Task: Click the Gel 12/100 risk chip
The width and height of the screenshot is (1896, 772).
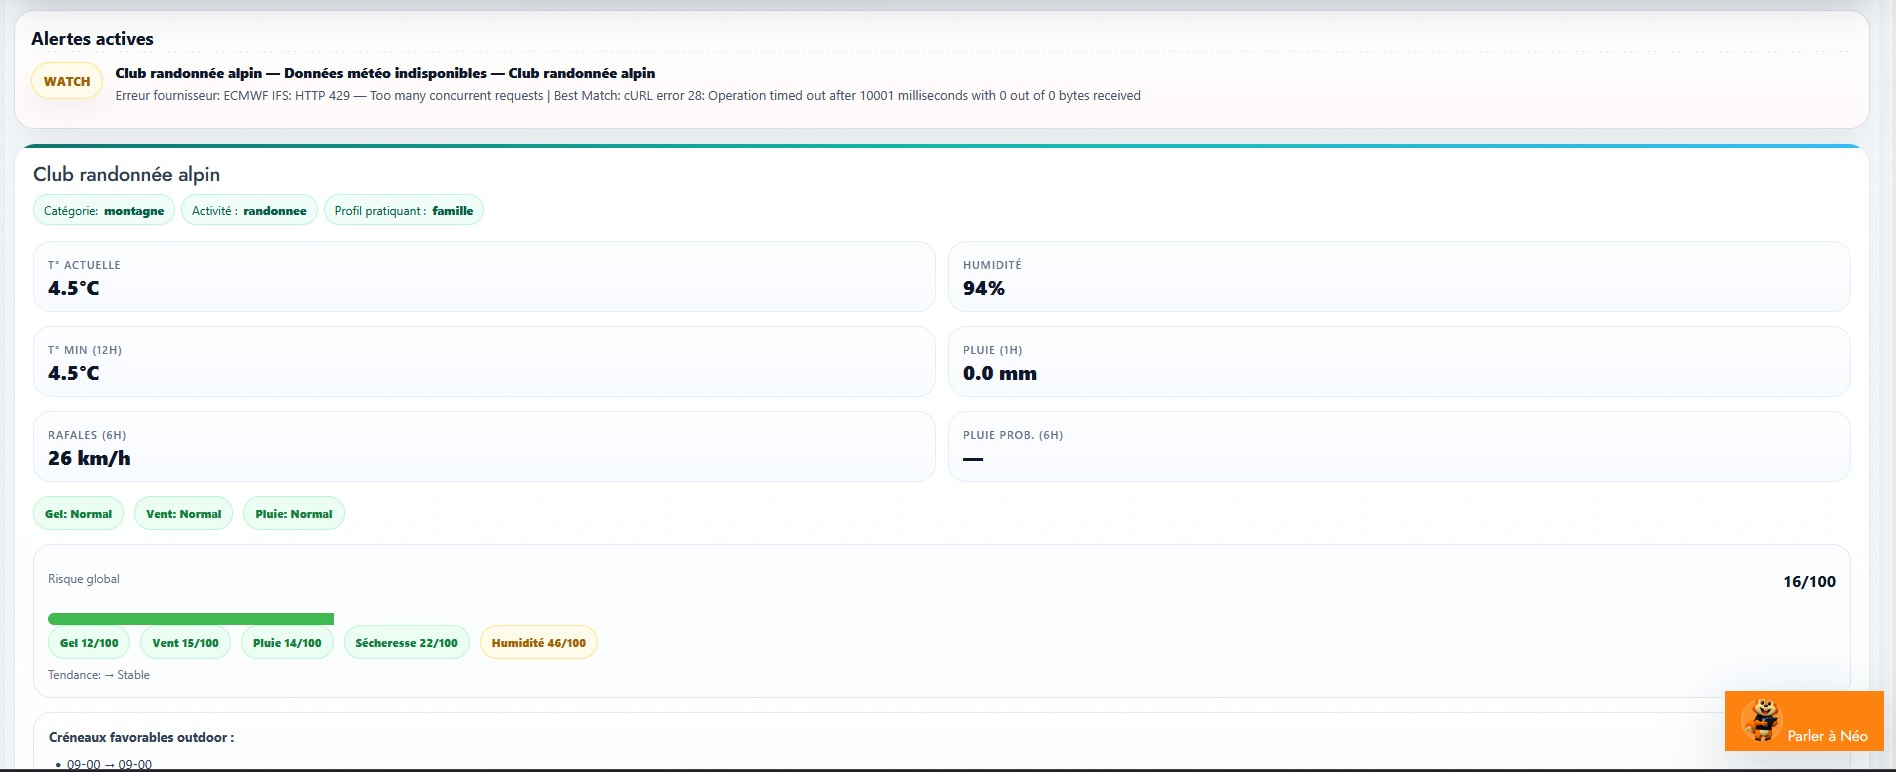Action: click(89, 643)
